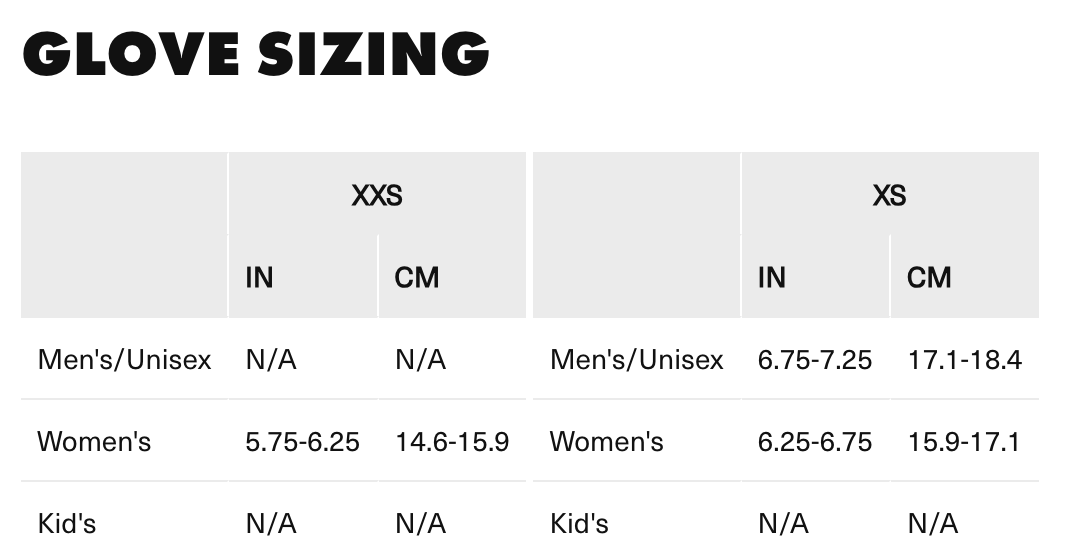The height and width of the screenshot is (558, 1072).
Task: Click the 15.9-17.1 centimeters cell
Action: coord(964,442)
